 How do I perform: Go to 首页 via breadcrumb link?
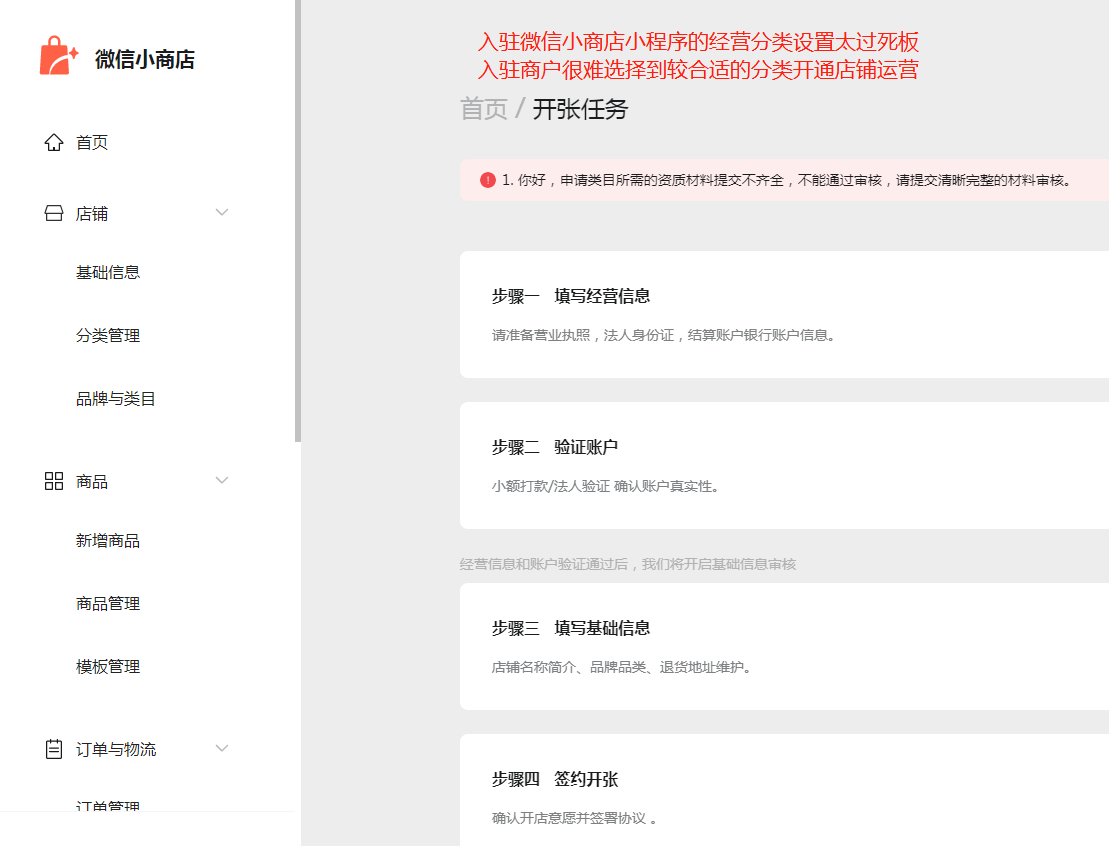(x=484, y=109)
